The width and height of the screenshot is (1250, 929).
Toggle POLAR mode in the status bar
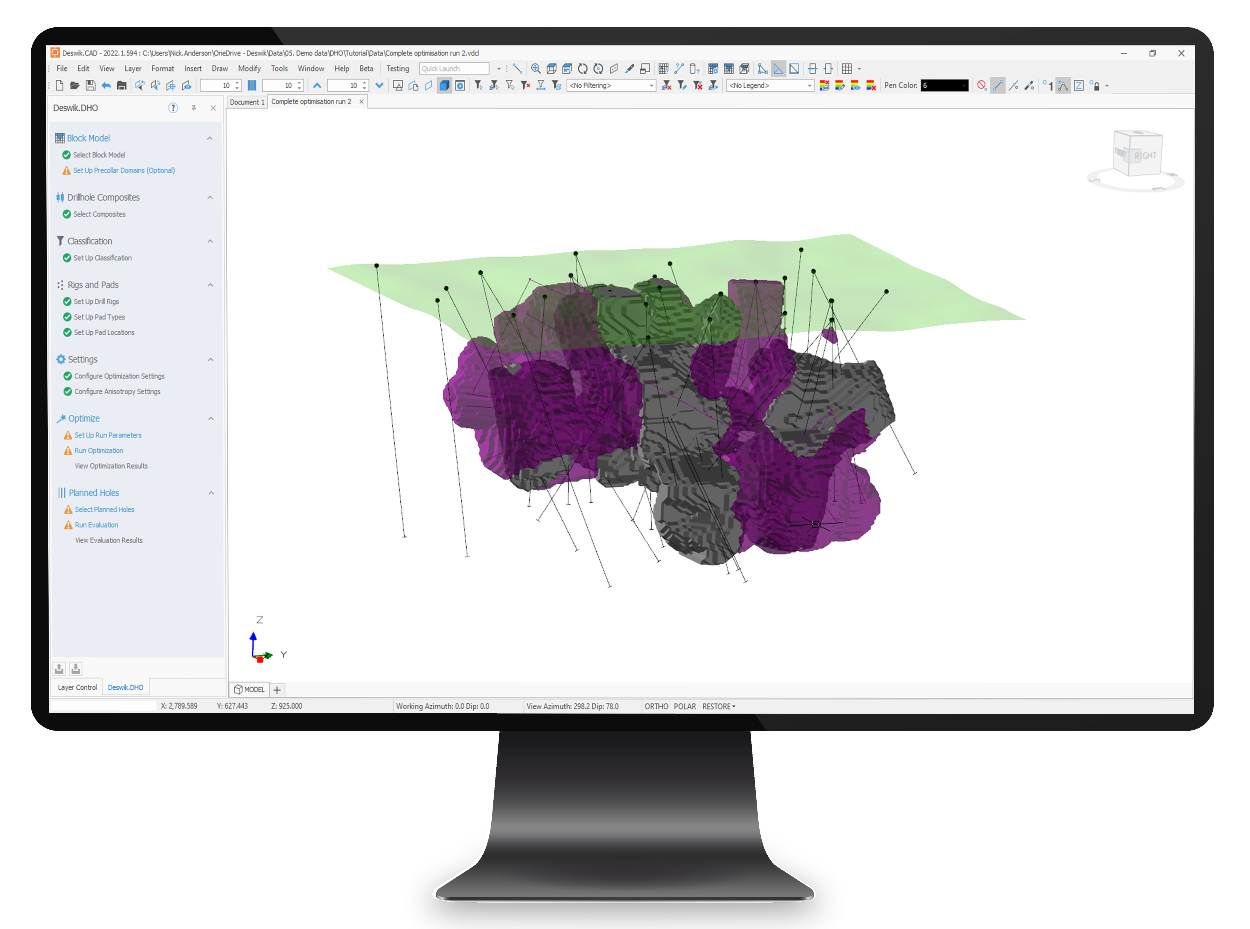(685, 706)
